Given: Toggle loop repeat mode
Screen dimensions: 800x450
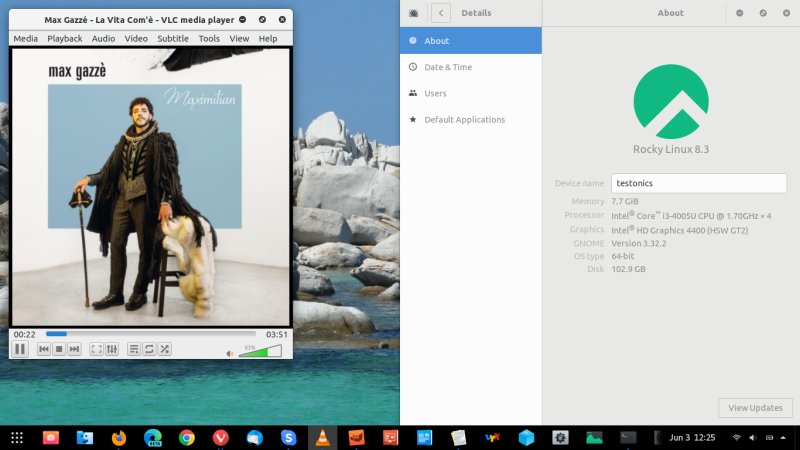Looking at the screenshot, I should [x=149, y=349].
